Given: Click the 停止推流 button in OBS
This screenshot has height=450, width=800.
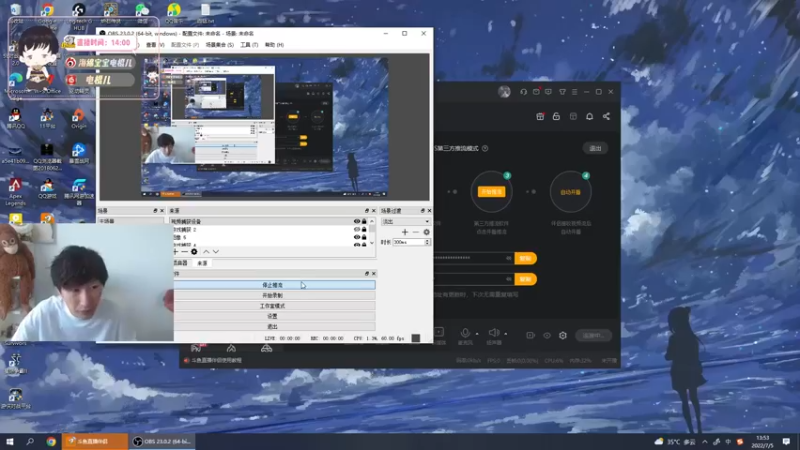Looking at the screenshot, I should click(274, 285).
